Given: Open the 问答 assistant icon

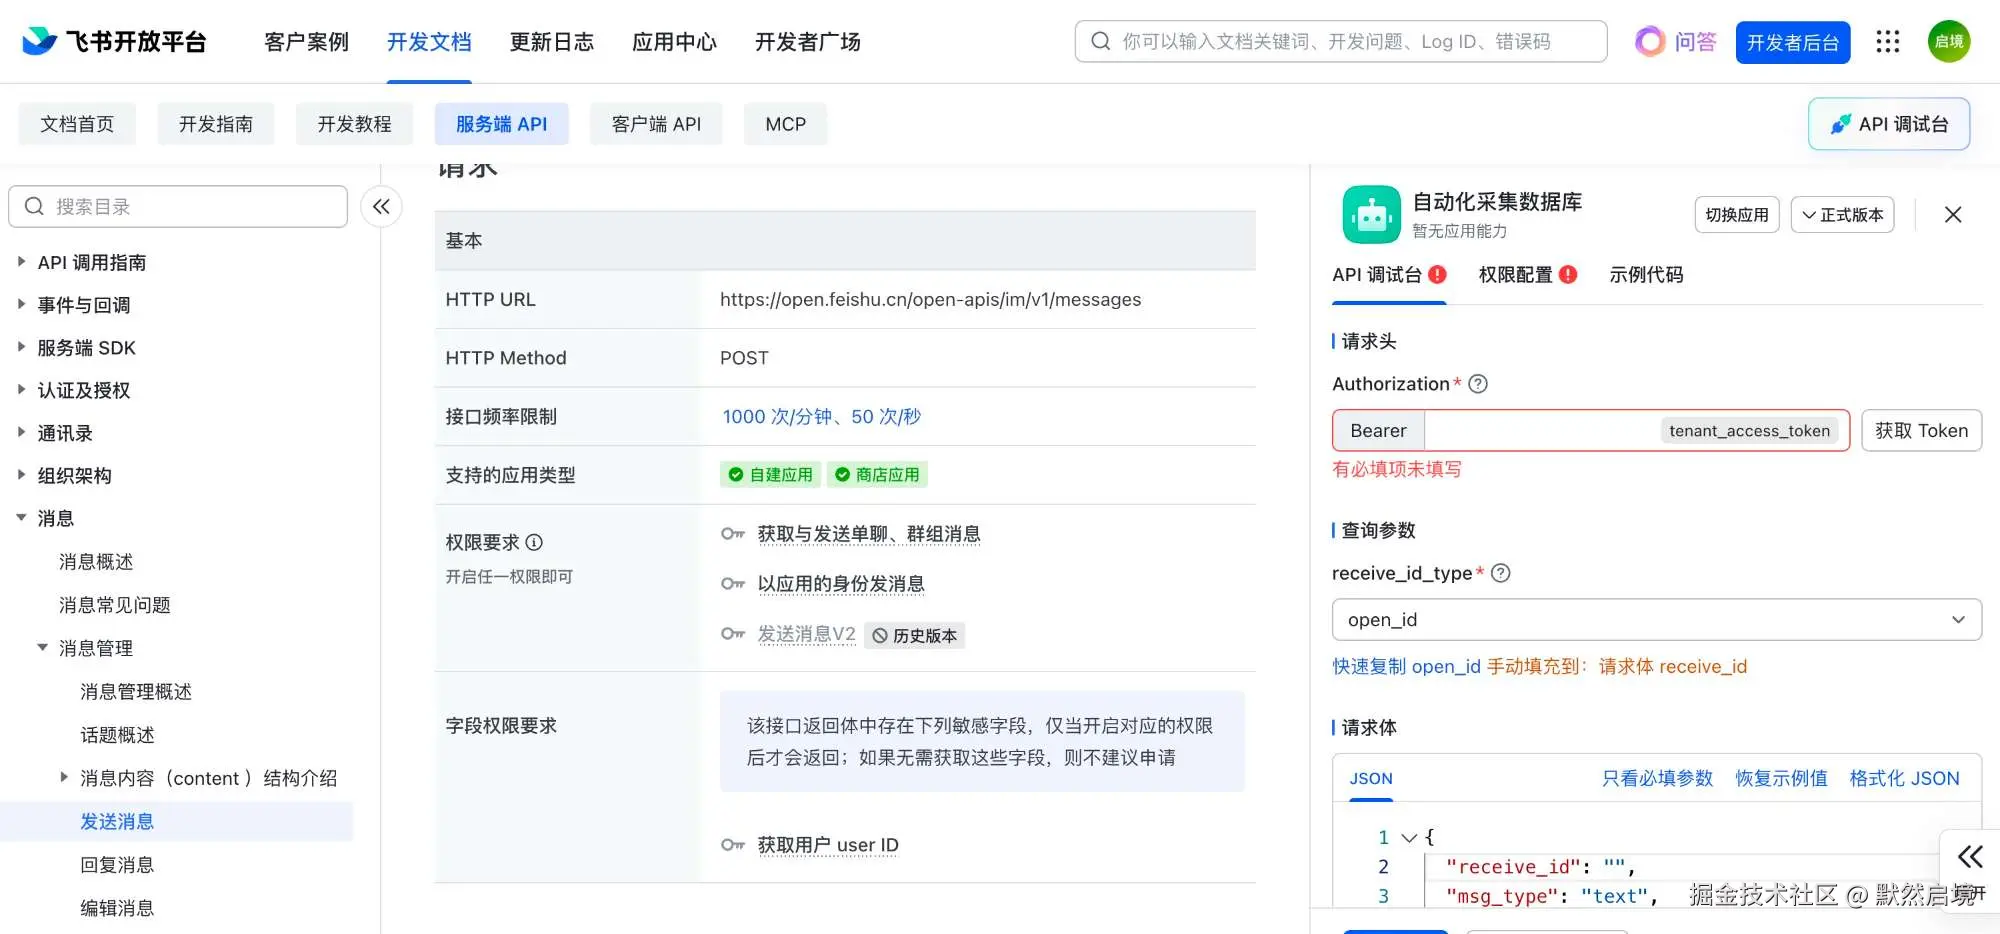Looking at the screenshot, I should [x=1650, y=41].
